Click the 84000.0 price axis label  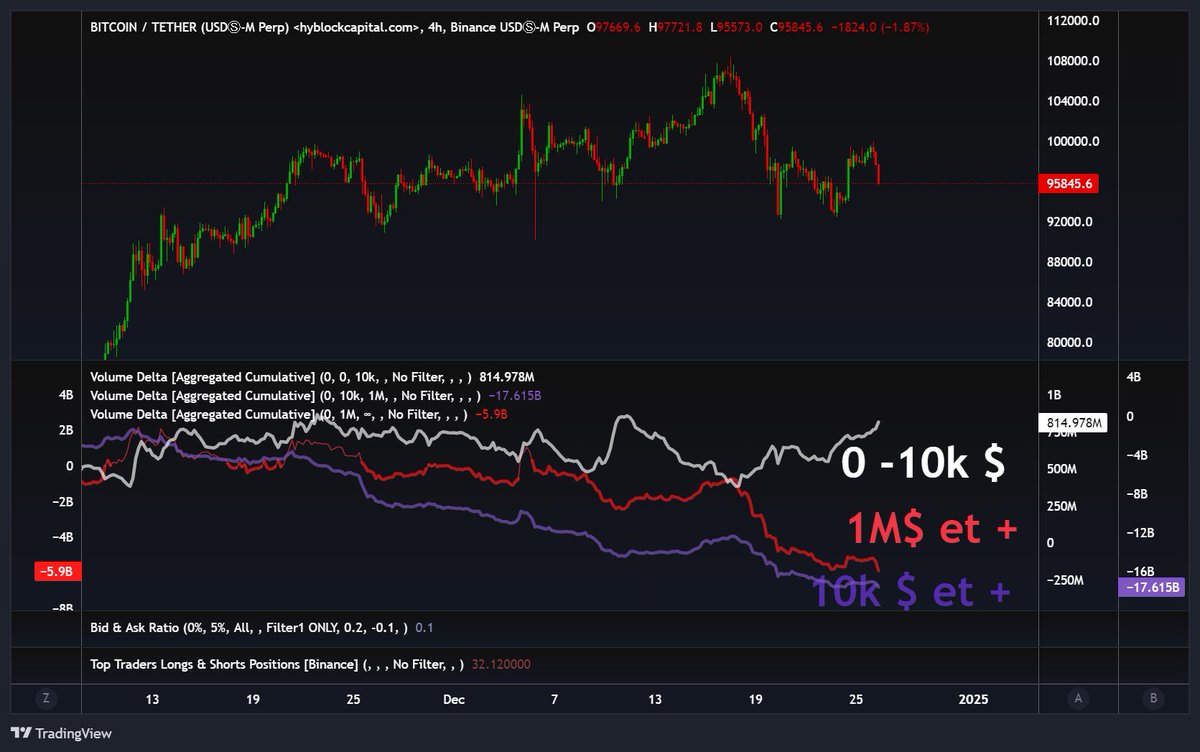tap(1068, 302)
